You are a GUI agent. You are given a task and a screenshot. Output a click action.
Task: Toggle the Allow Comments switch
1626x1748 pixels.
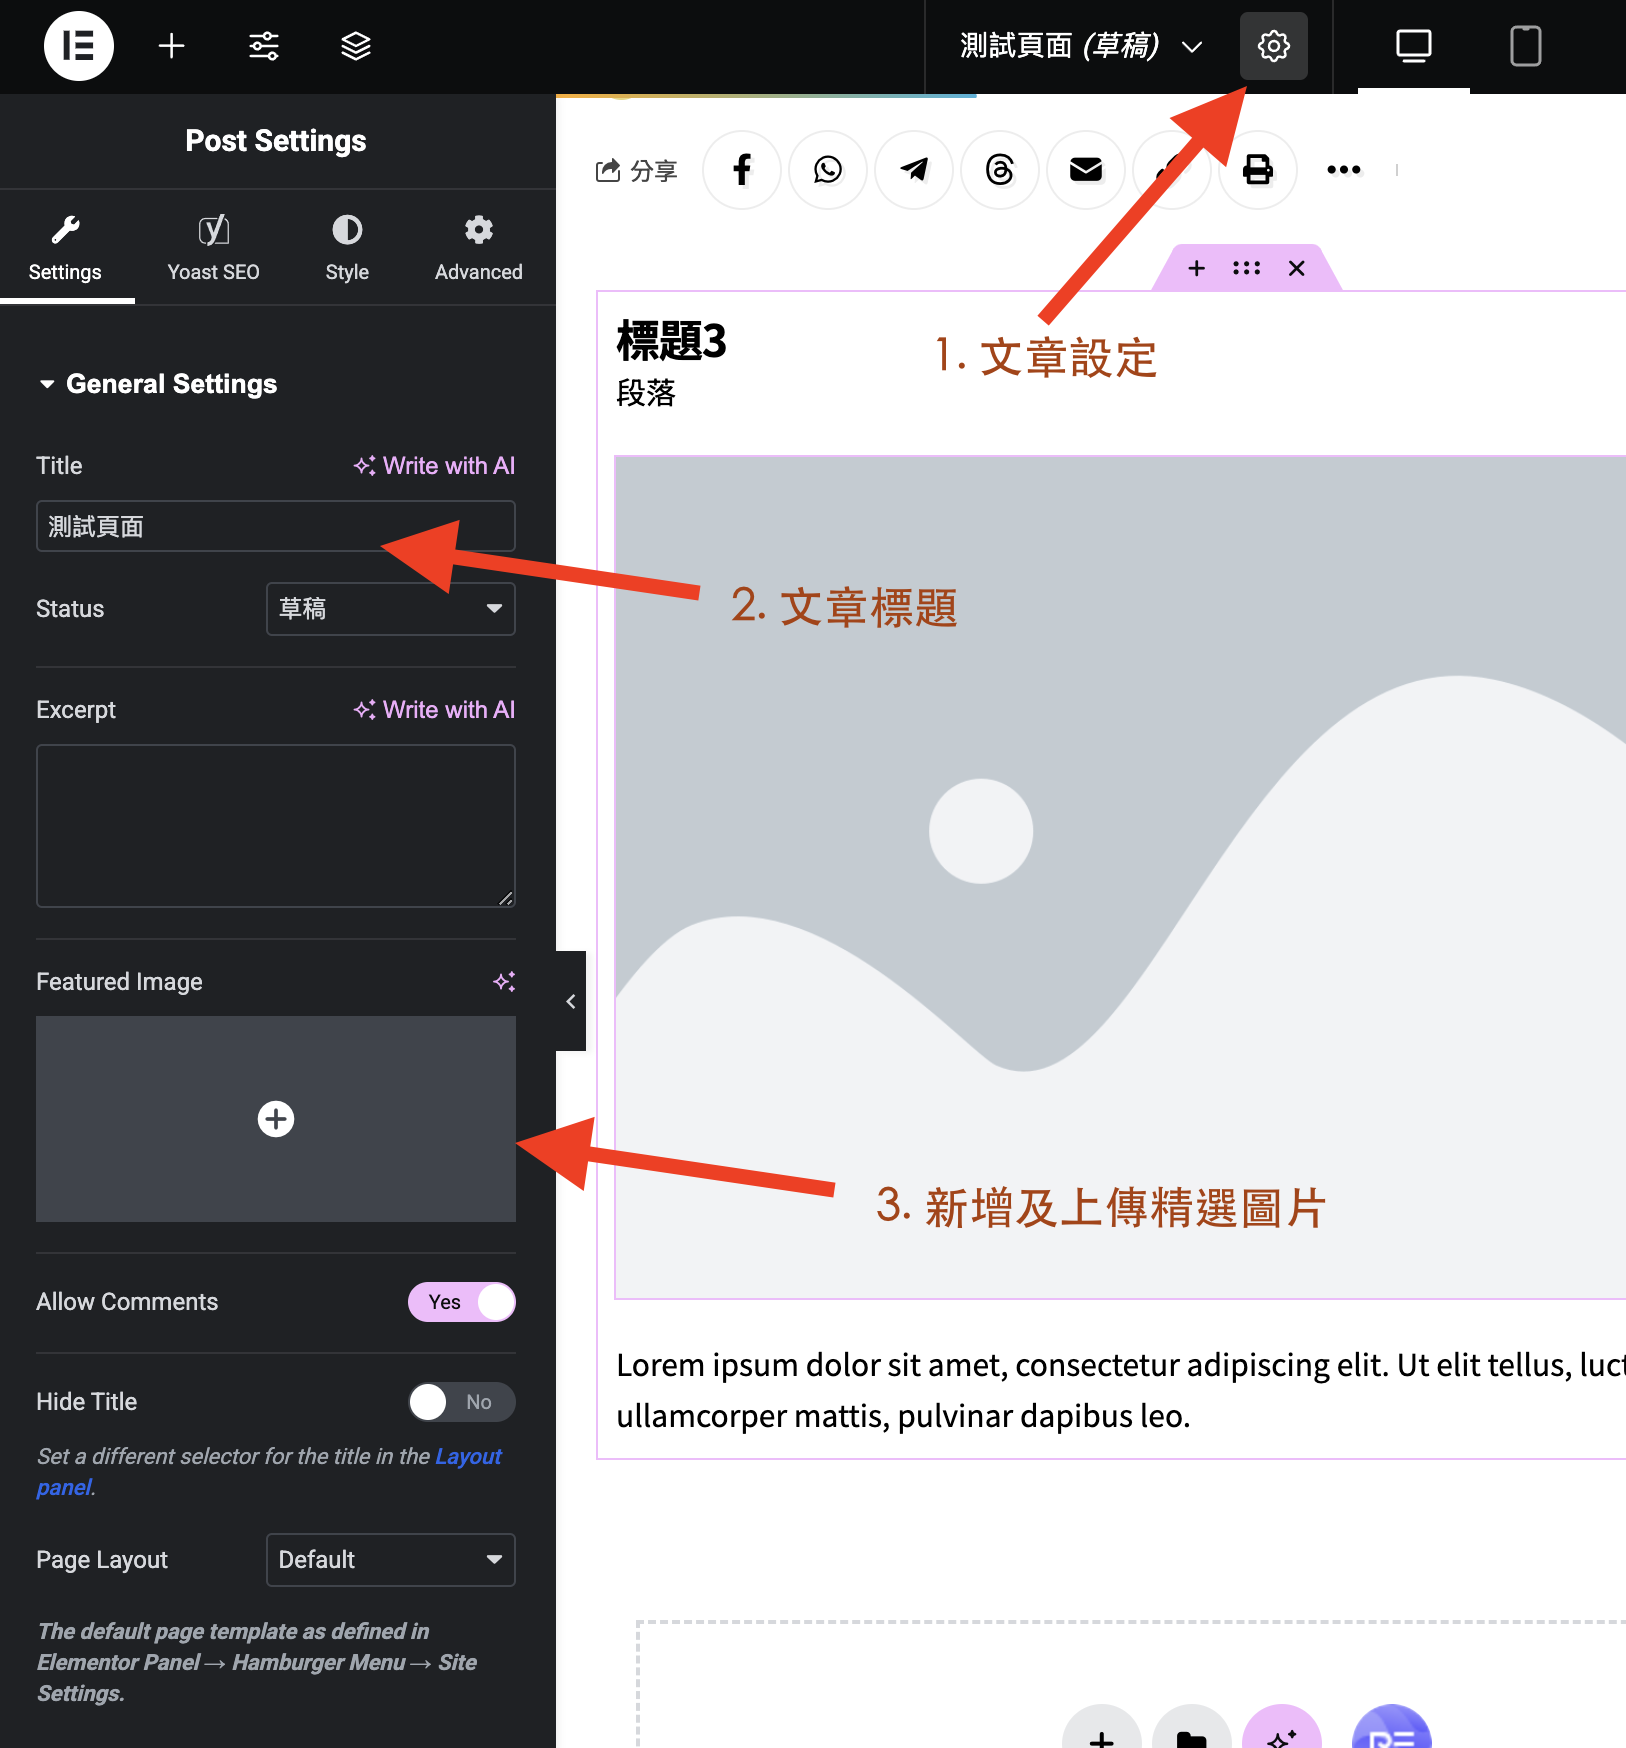(x=461, y=1302)
